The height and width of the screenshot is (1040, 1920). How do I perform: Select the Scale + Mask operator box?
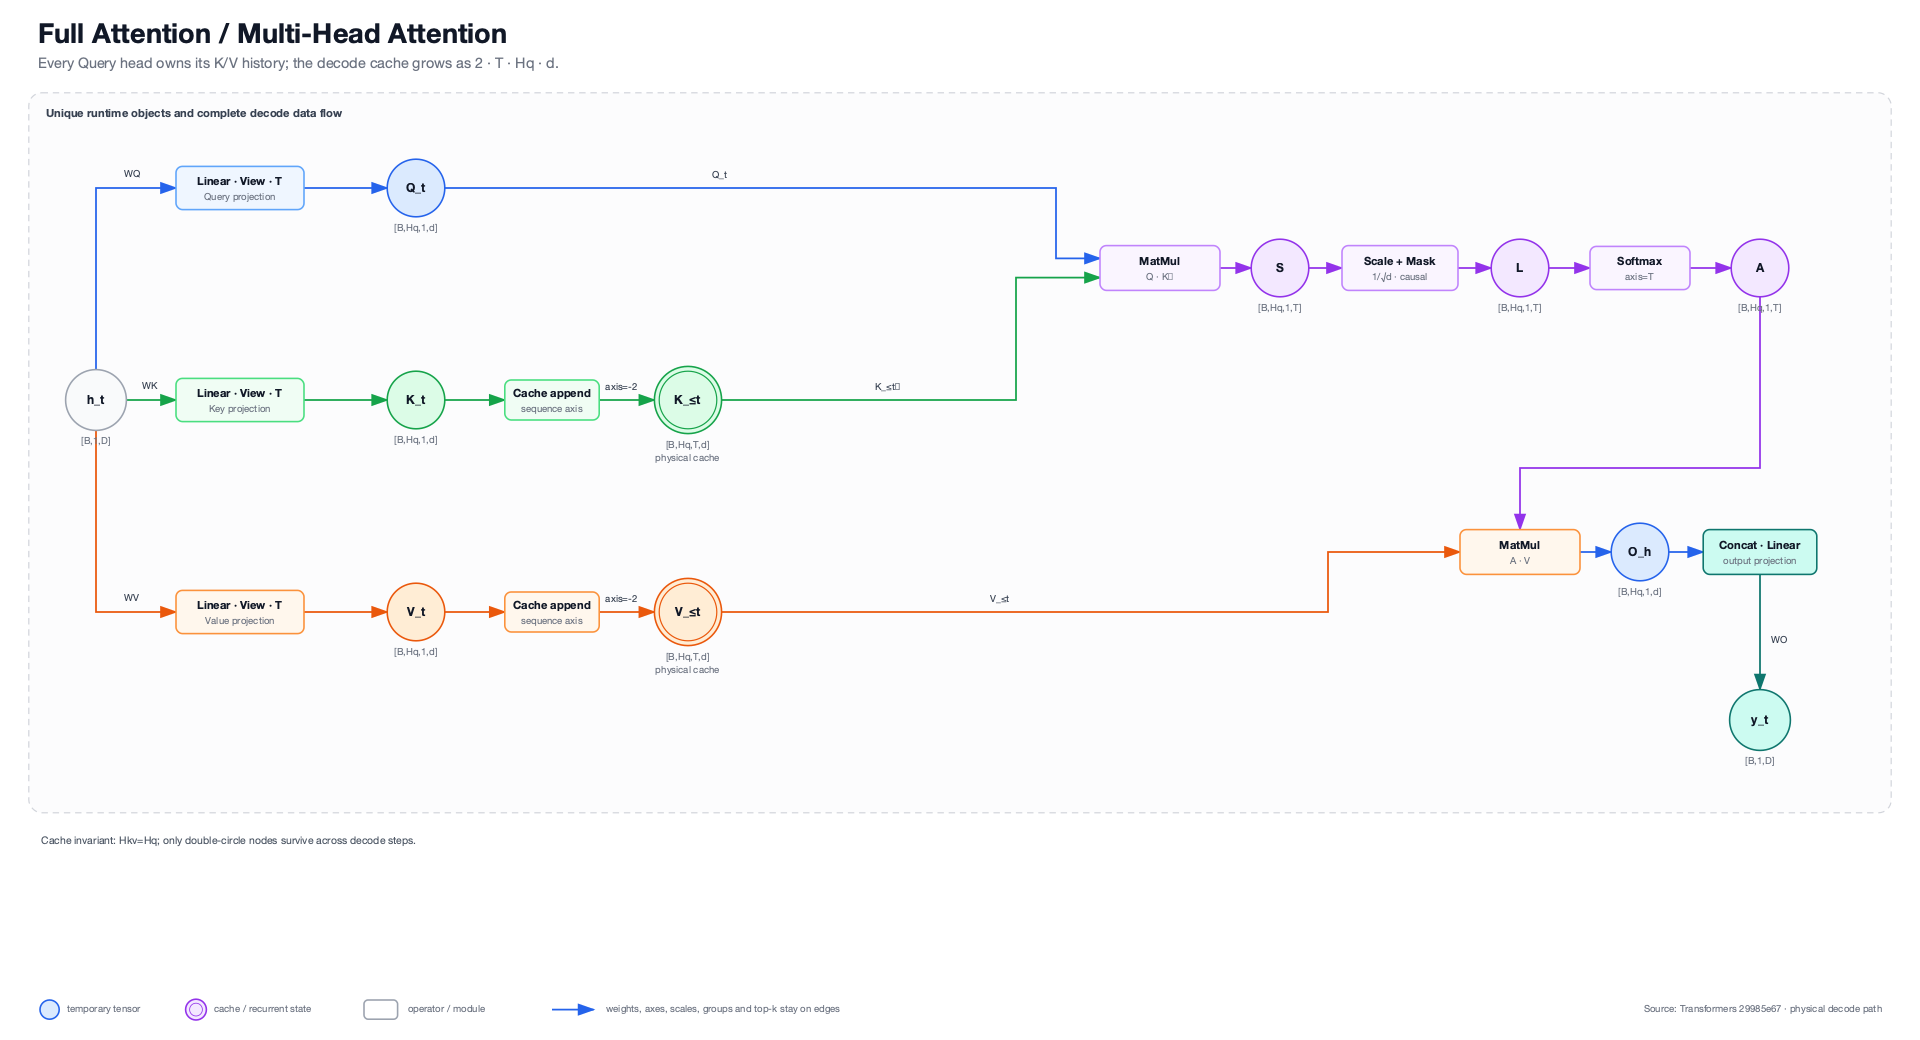[x=1400, y=268]
